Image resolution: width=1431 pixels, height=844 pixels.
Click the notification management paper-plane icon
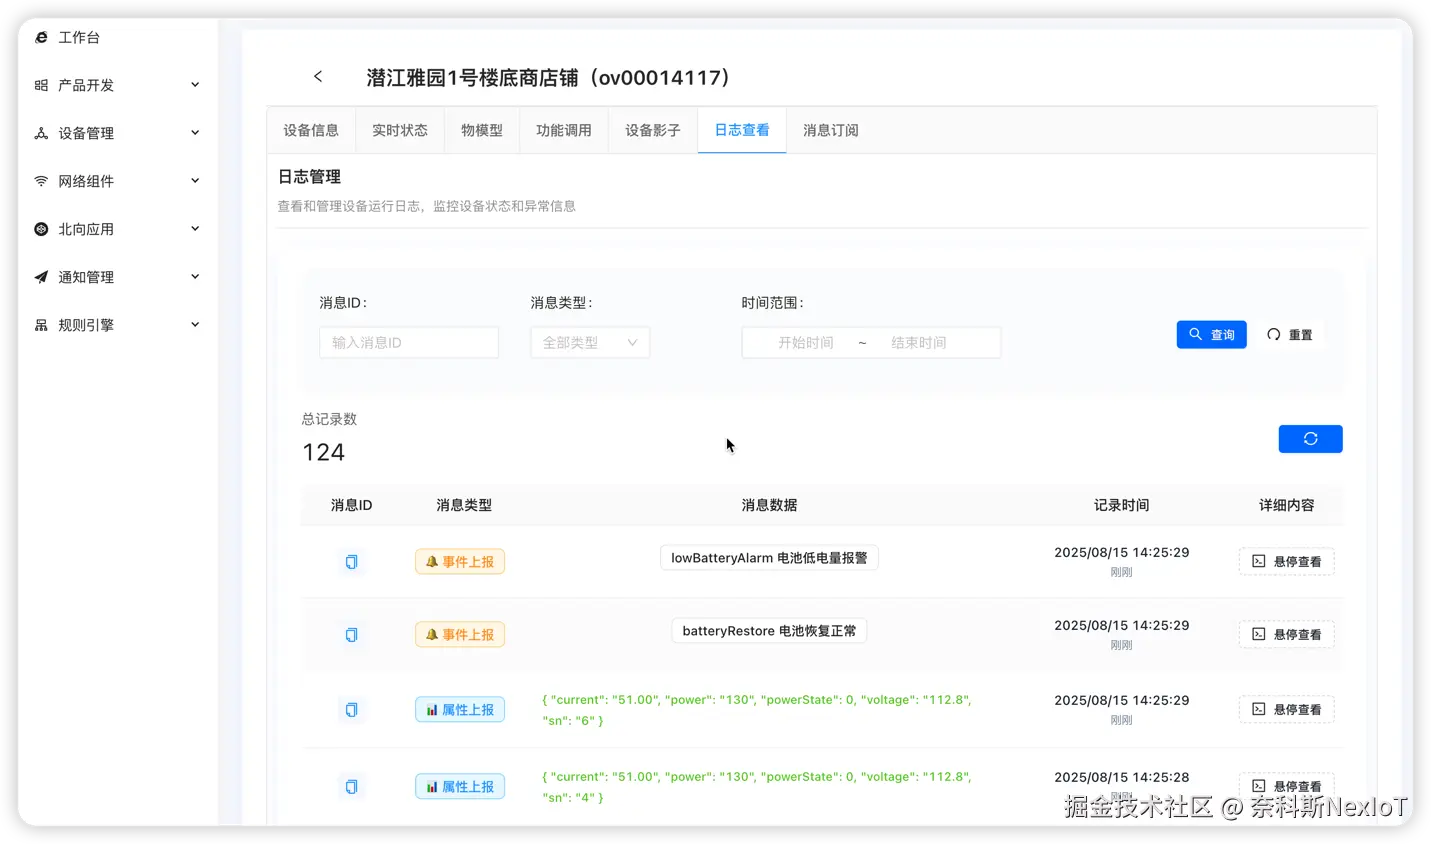tap(40, 277)
